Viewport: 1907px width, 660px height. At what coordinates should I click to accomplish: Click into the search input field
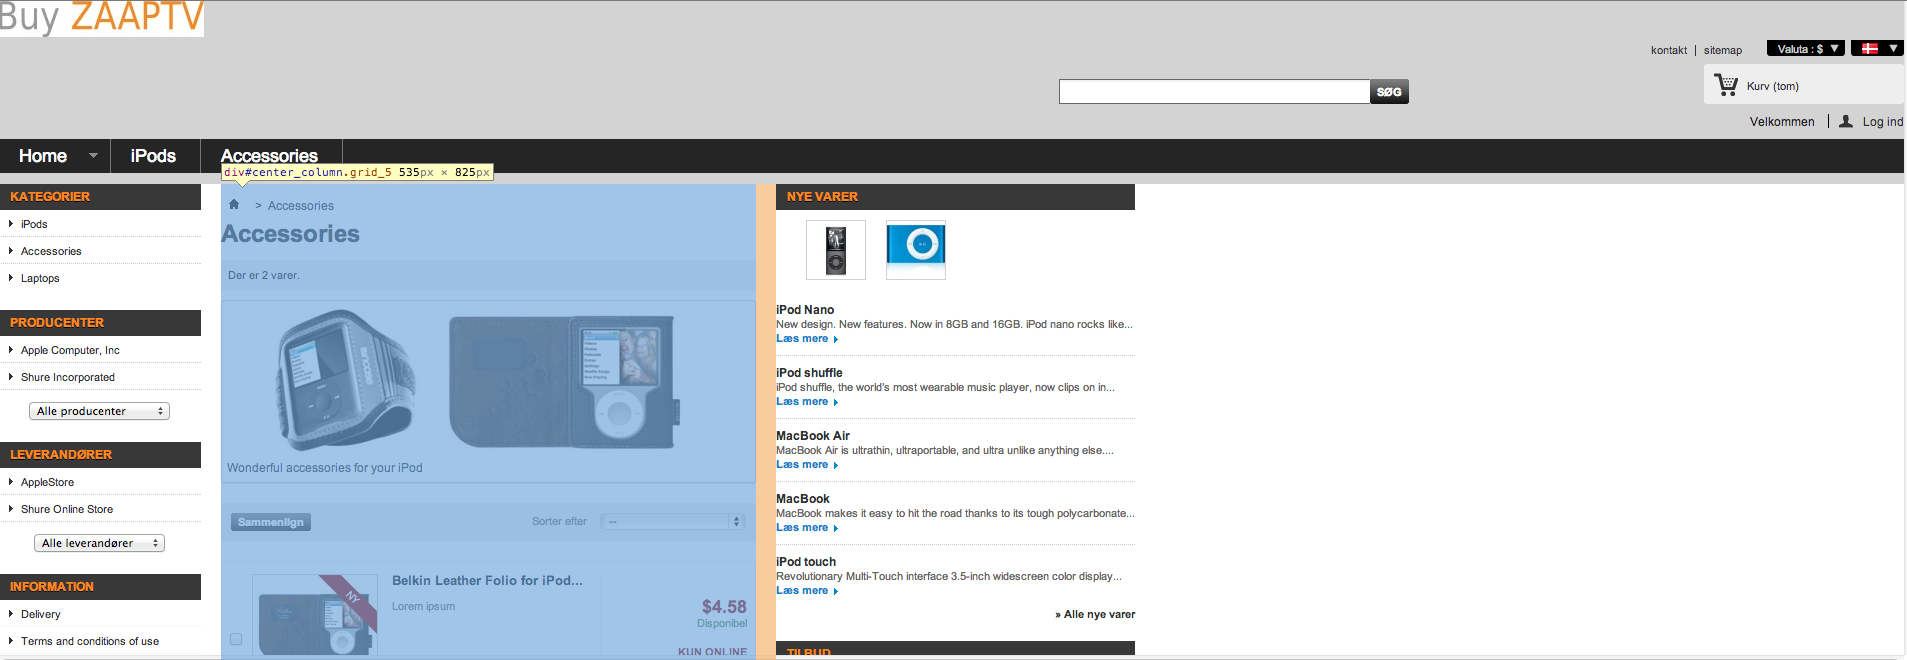pyautogui.click(x=1214, y=92)
